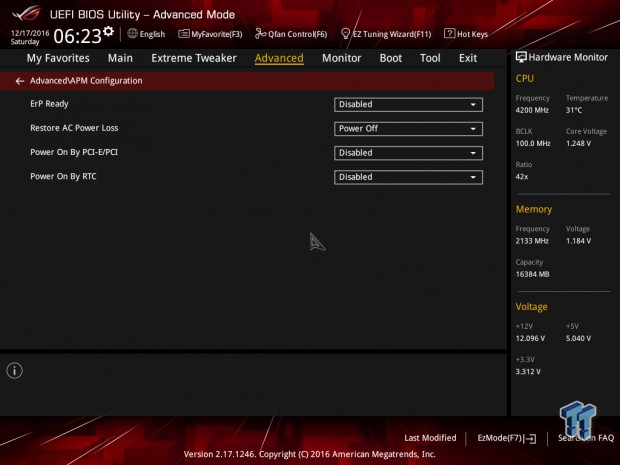Viewport: 620px width, 465px height.
Task: Select the ErP Ready label
Action: coord(49,104)
